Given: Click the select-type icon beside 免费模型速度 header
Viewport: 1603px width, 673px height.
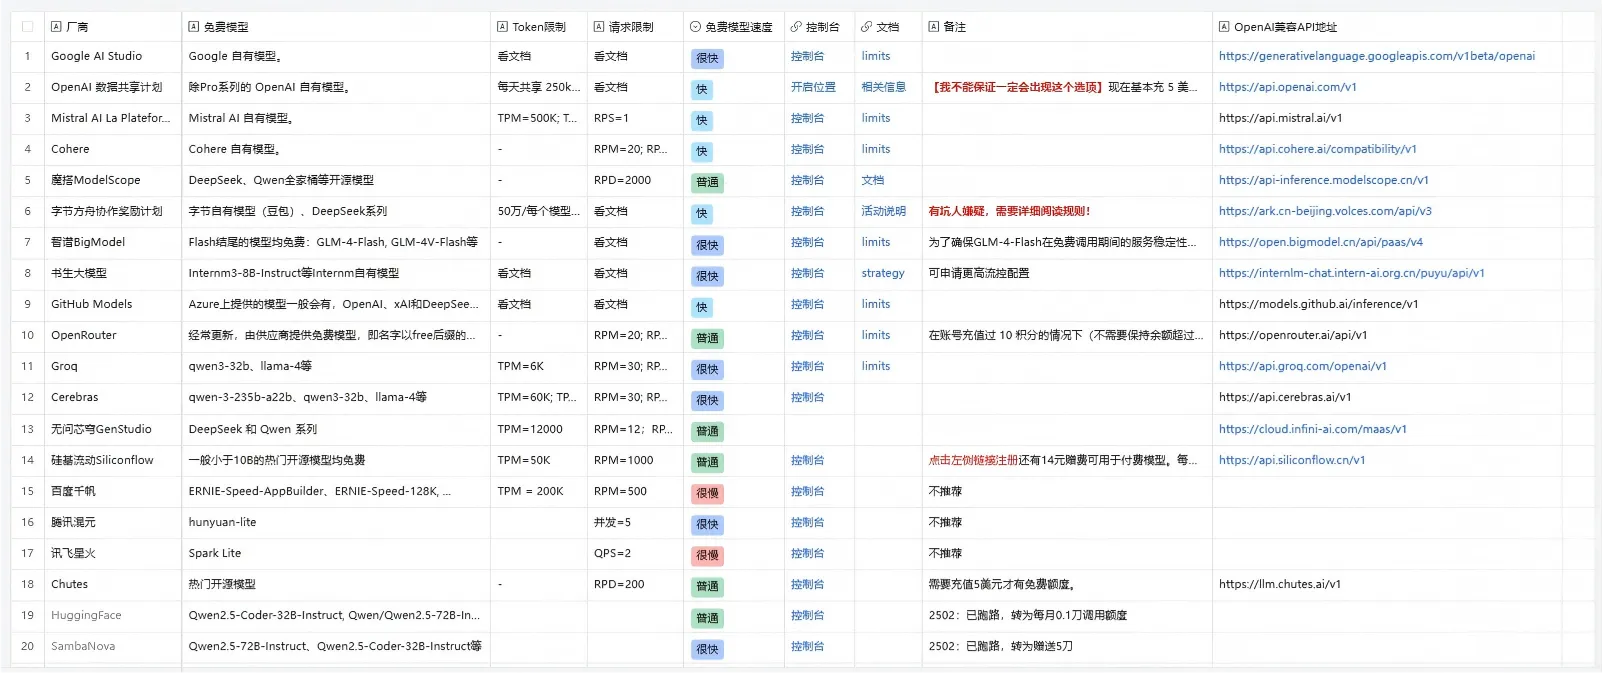Looking at the screenshot, I should click(695, 27).
